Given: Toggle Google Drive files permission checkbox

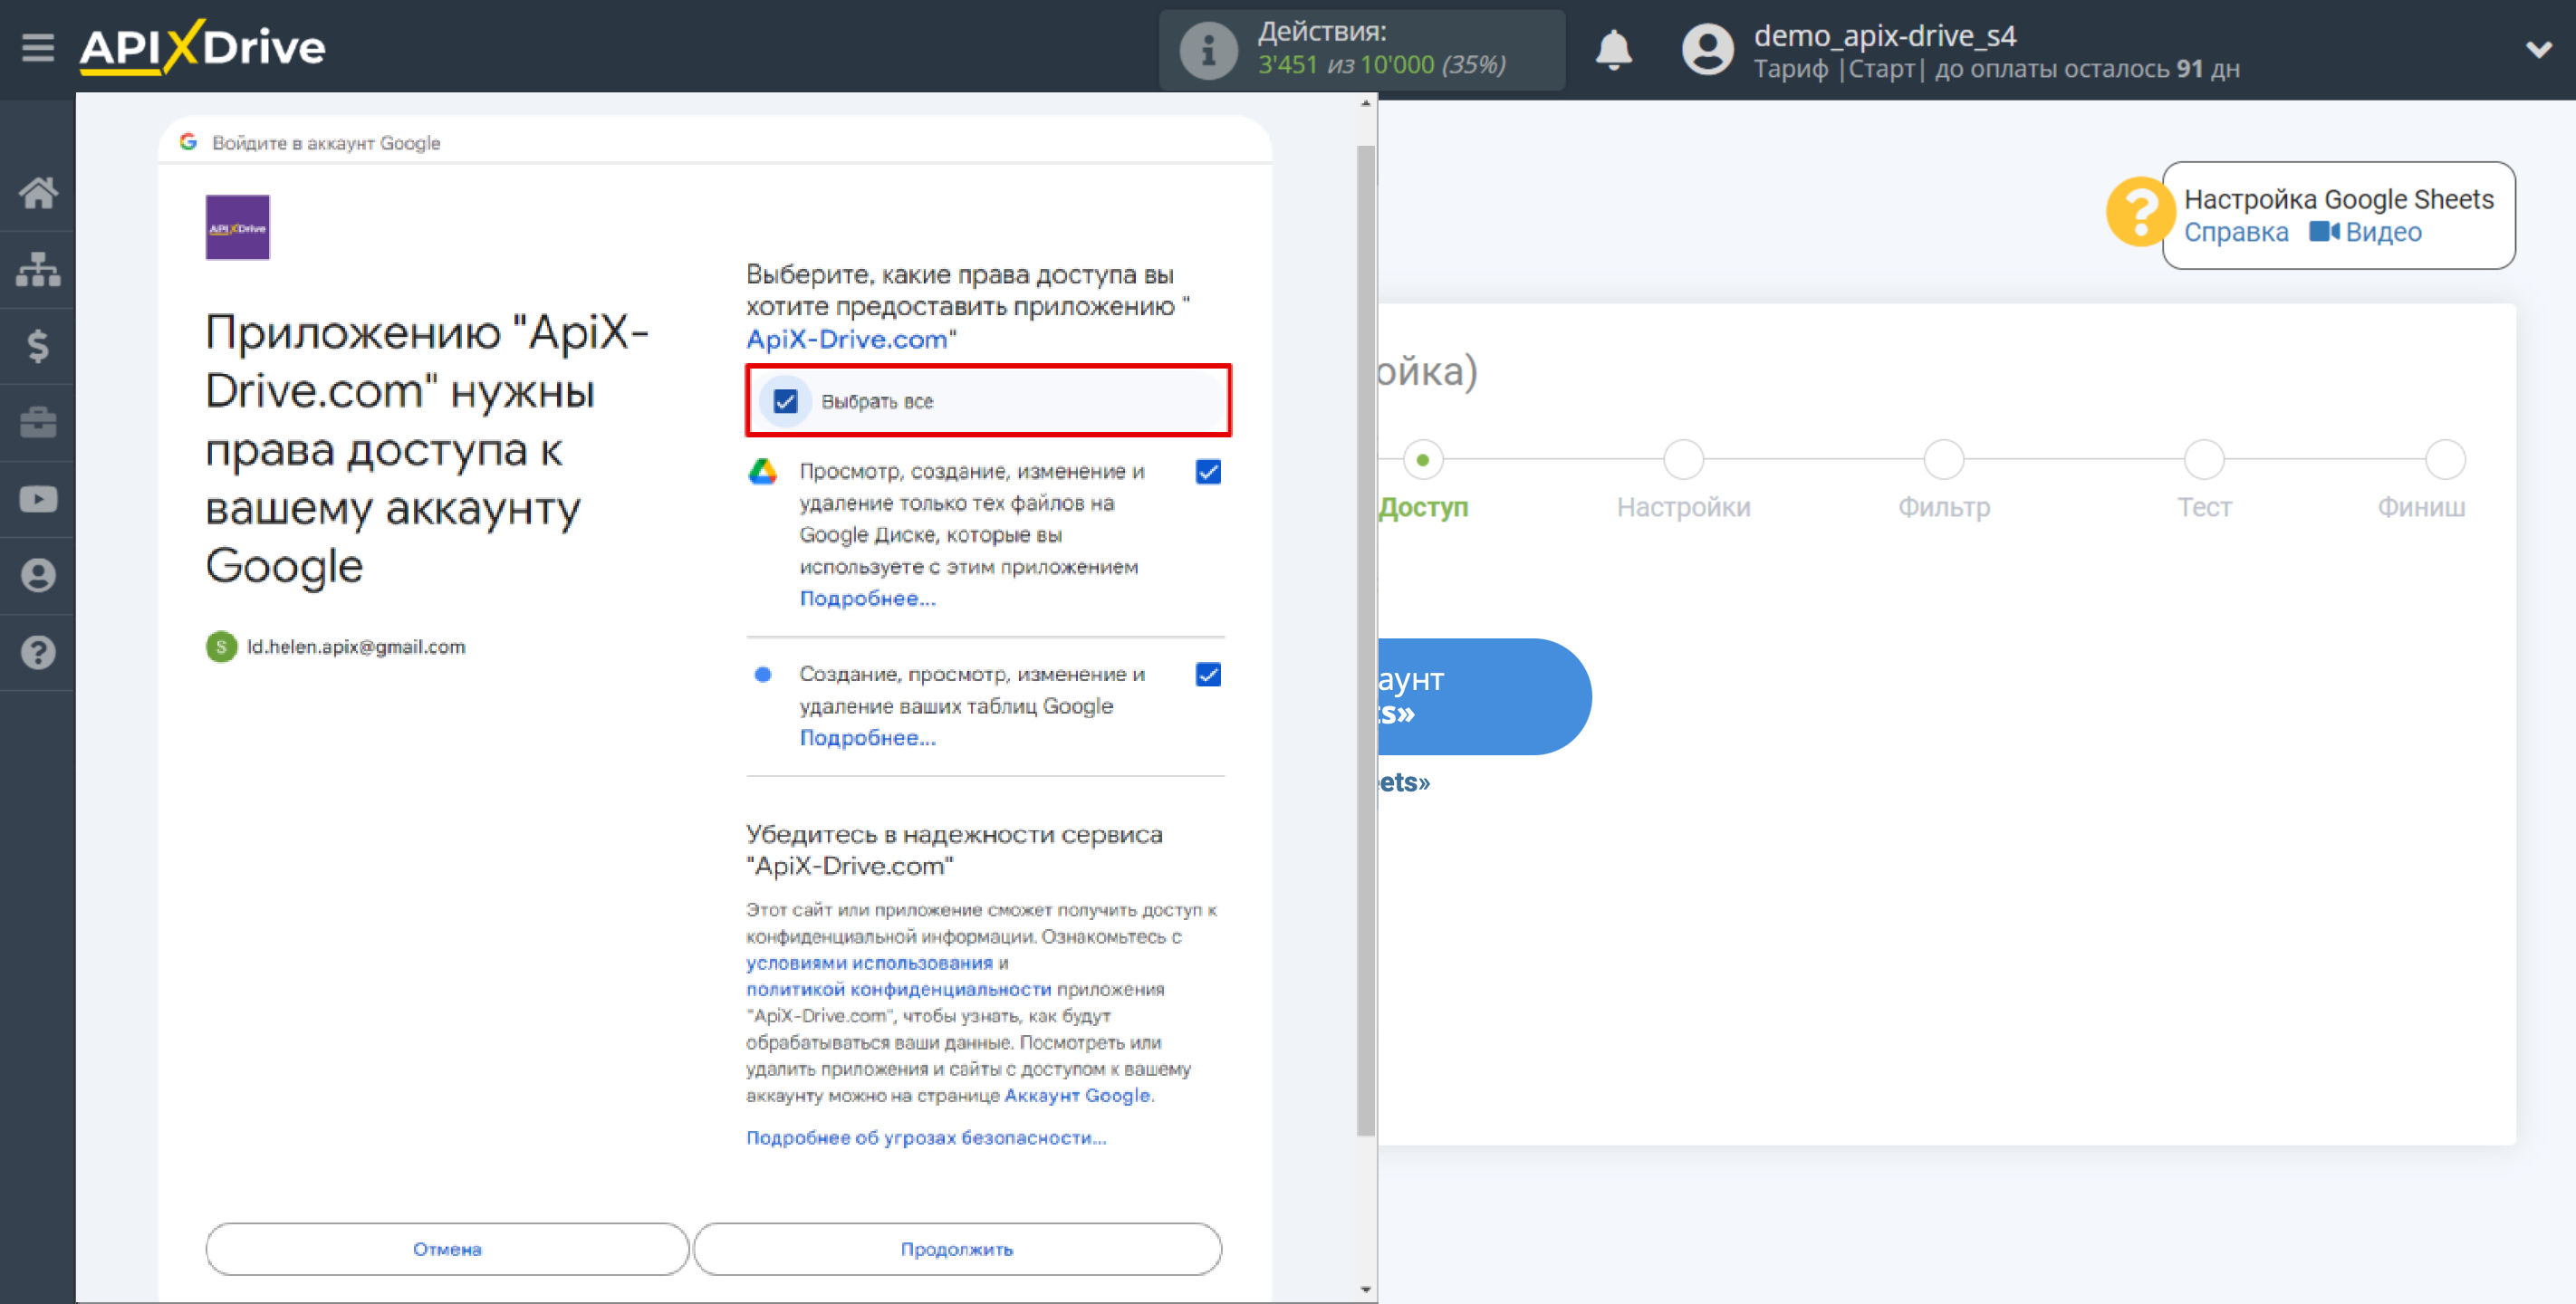Looking at the screenshot, I should coord(1208,472).
